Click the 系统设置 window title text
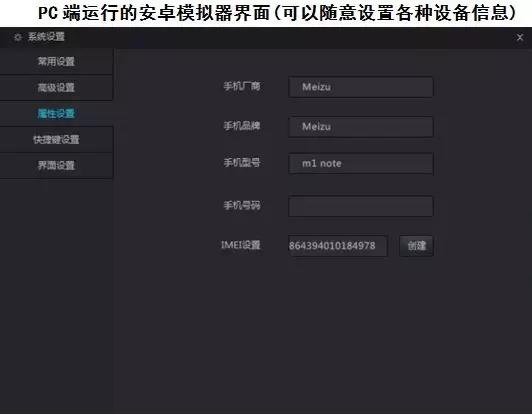The width and height of the screenshot is (532, 415). tap(46, 37)
